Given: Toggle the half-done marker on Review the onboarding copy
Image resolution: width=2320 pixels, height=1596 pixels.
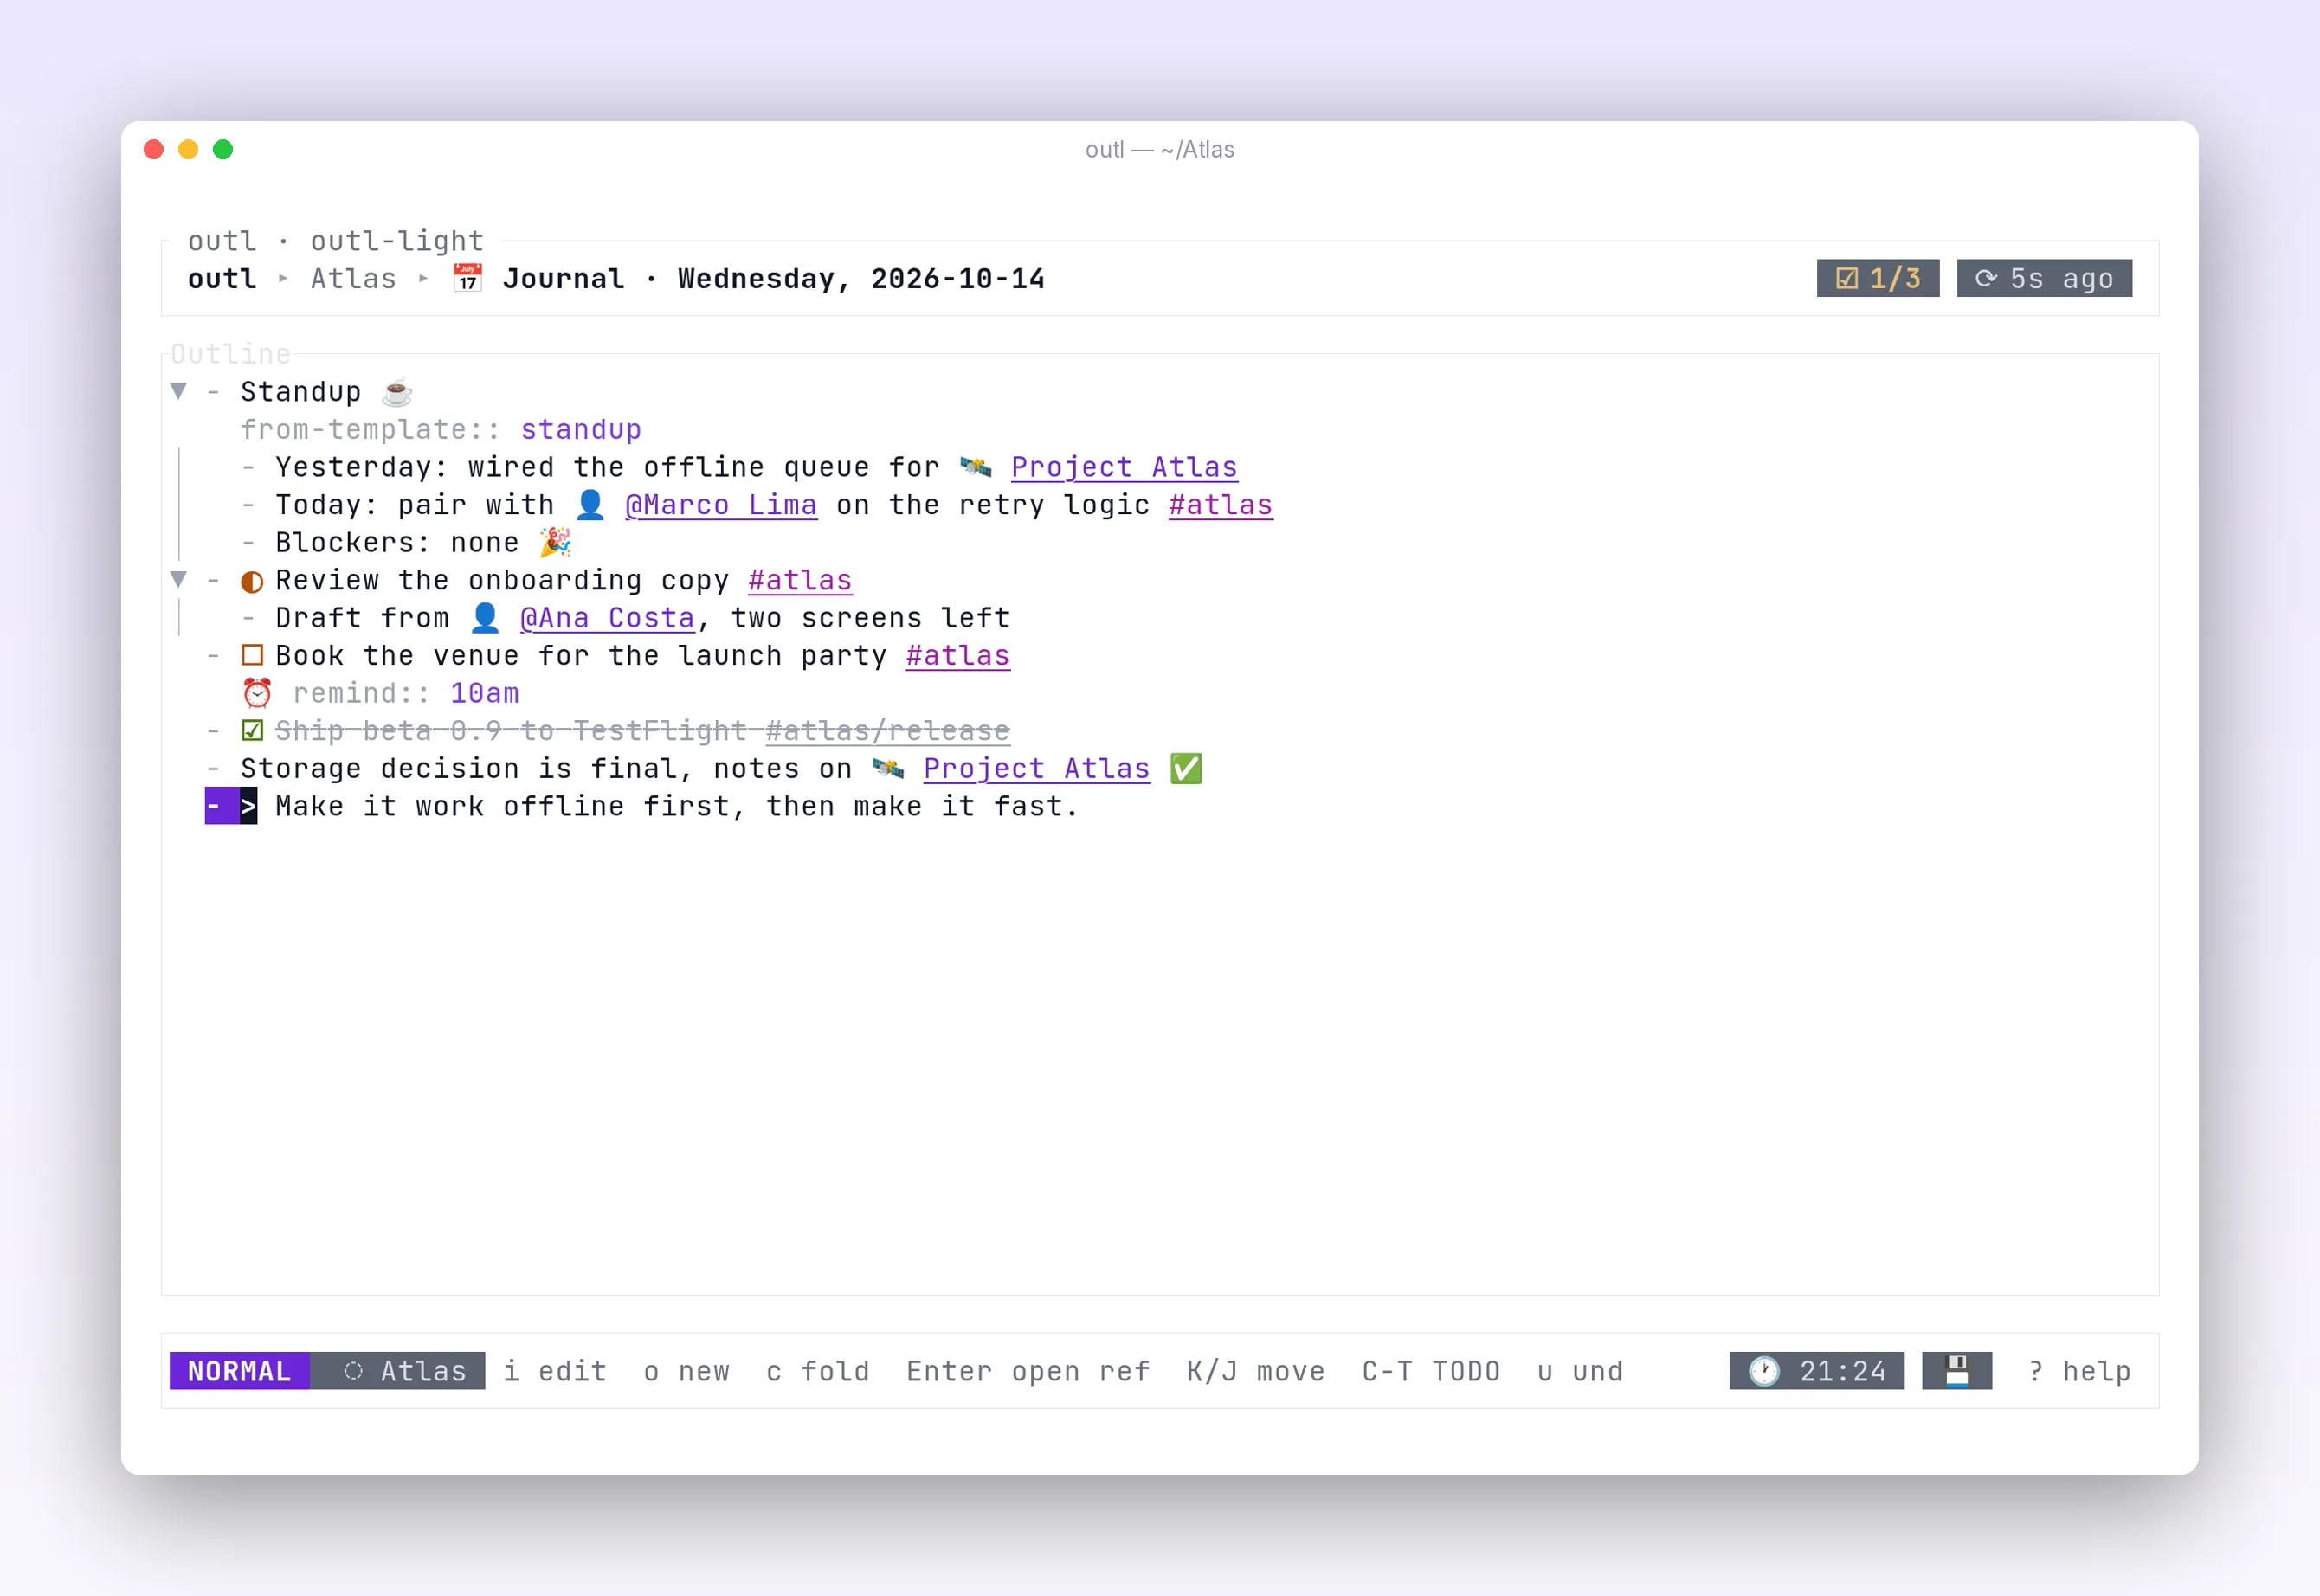Looking at the screenshot, I should coord(252,581).
